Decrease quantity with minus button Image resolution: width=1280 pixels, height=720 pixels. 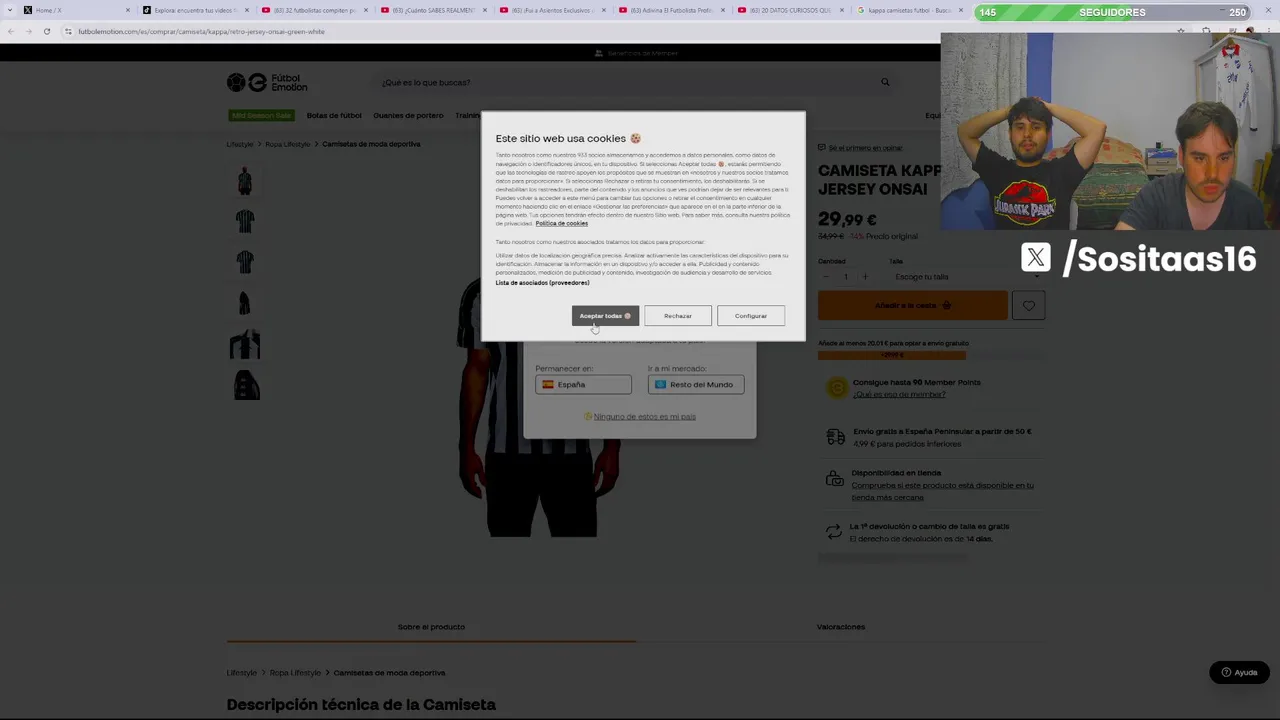pyautogui.click(x=826, y=277)
